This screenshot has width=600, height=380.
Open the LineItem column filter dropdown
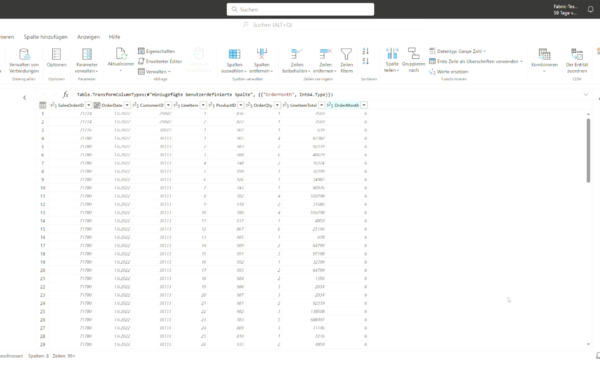[x=203, y=105]
